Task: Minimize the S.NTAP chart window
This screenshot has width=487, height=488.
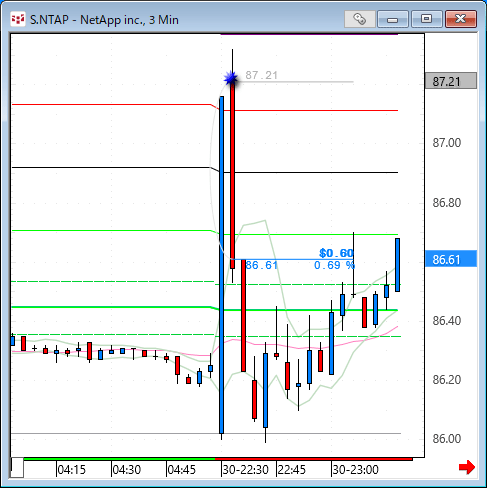Action: 393,19
